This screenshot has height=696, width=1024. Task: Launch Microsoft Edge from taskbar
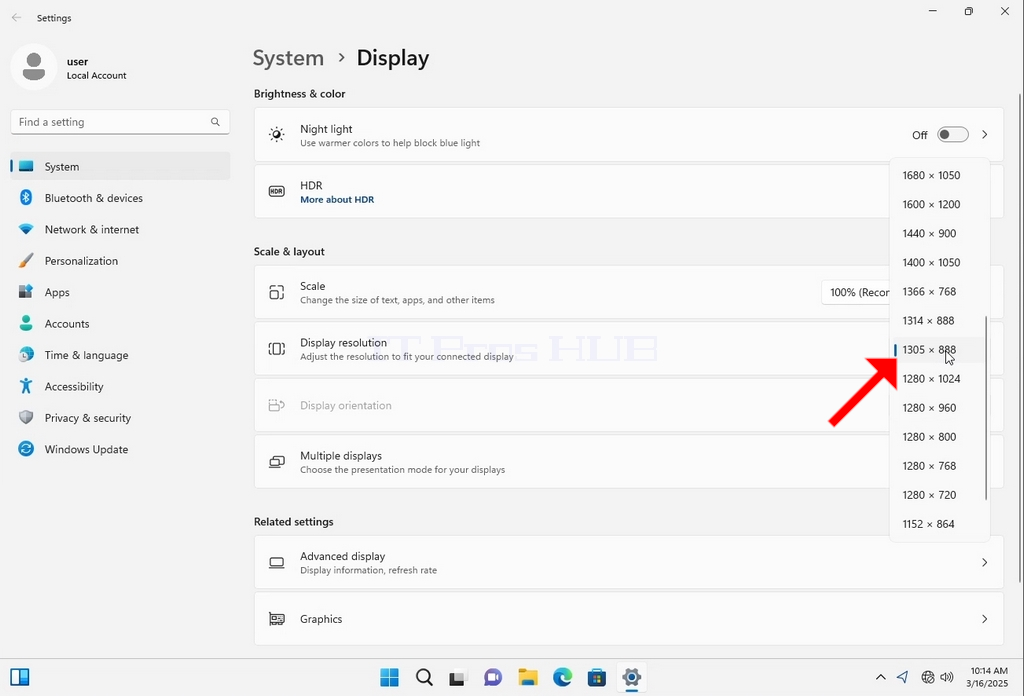point(562,678)
